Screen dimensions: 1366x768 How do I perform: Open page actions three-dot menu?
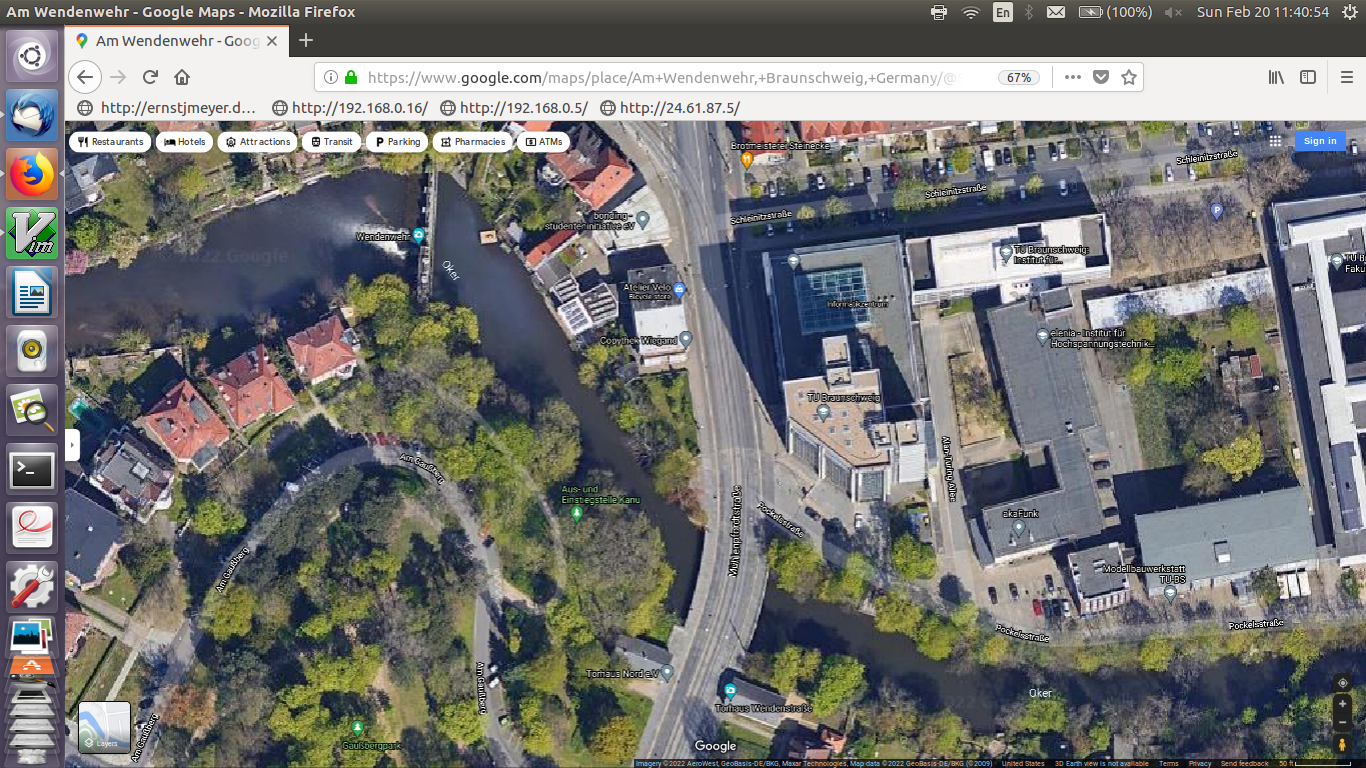1073,77
